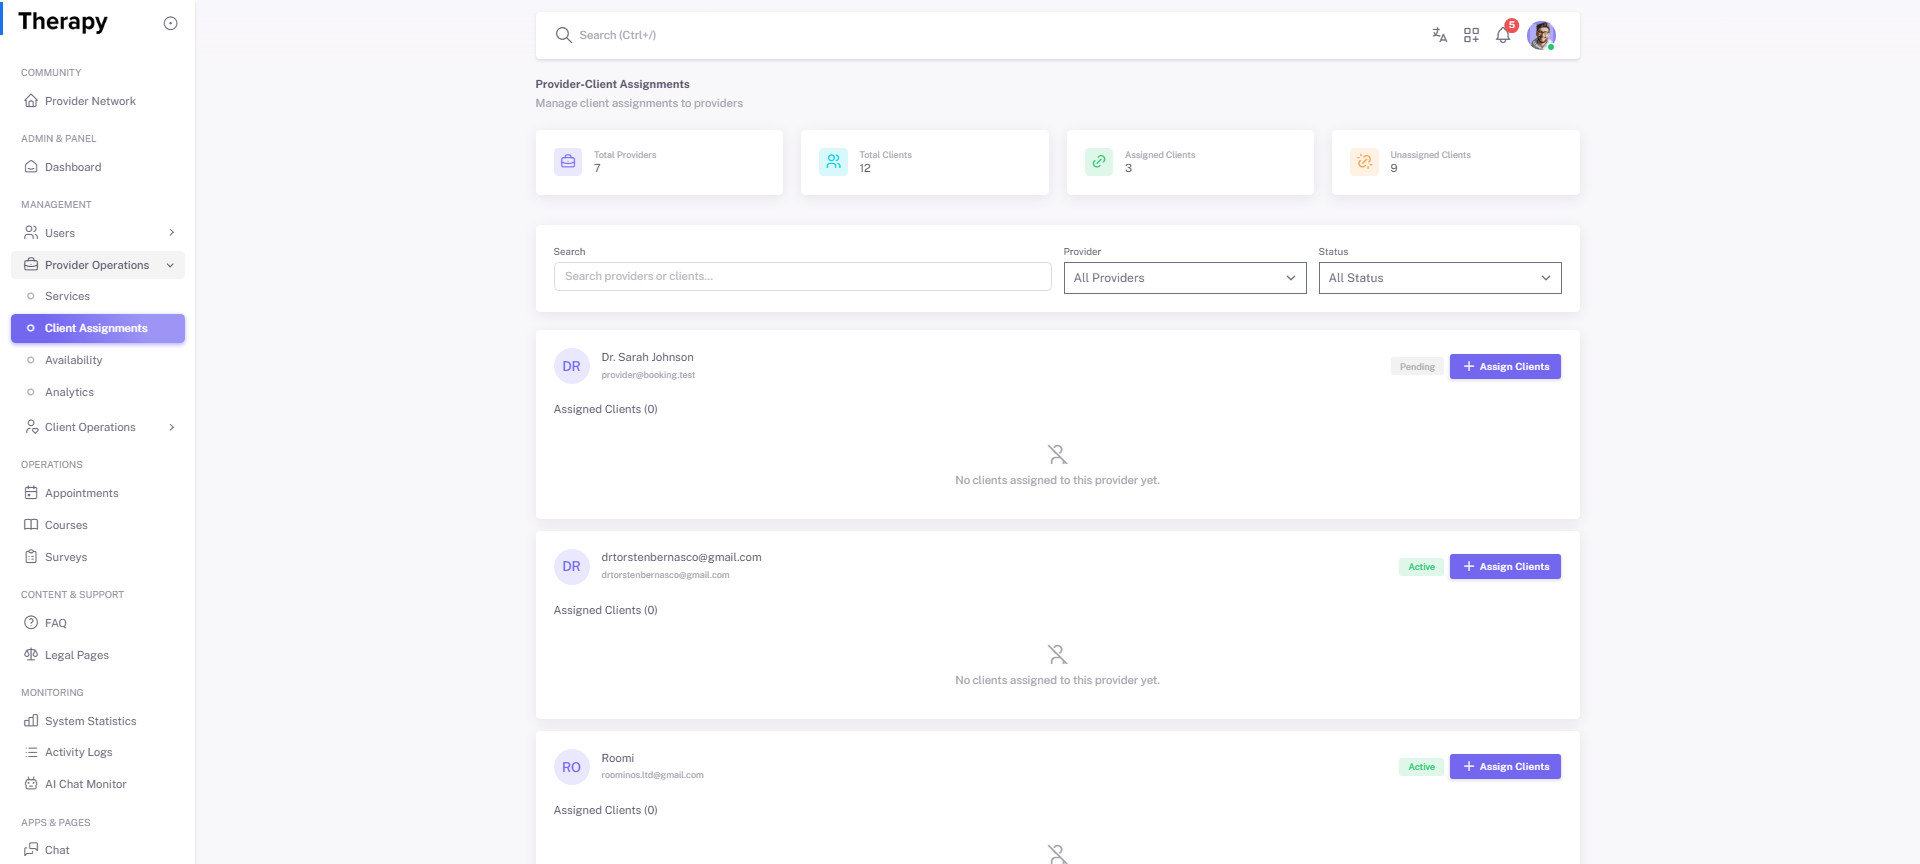Open Dashboard in sidebar
Image resolution: width=1920 pixels, height=864 pixels.
(x=98, y=167)
